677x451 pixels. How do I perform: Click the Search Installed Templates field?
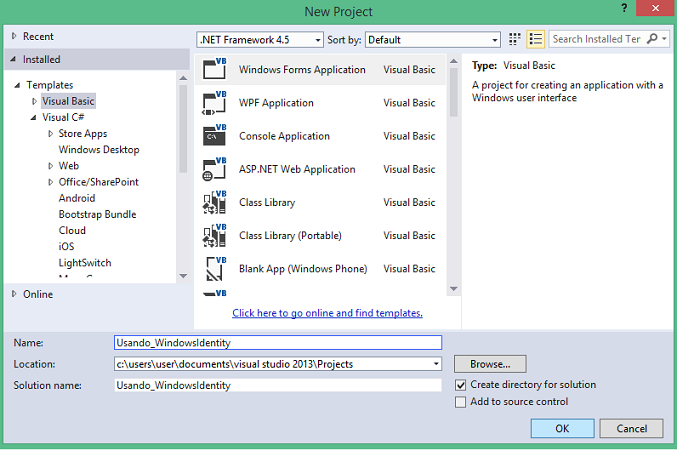pos(598,39)
